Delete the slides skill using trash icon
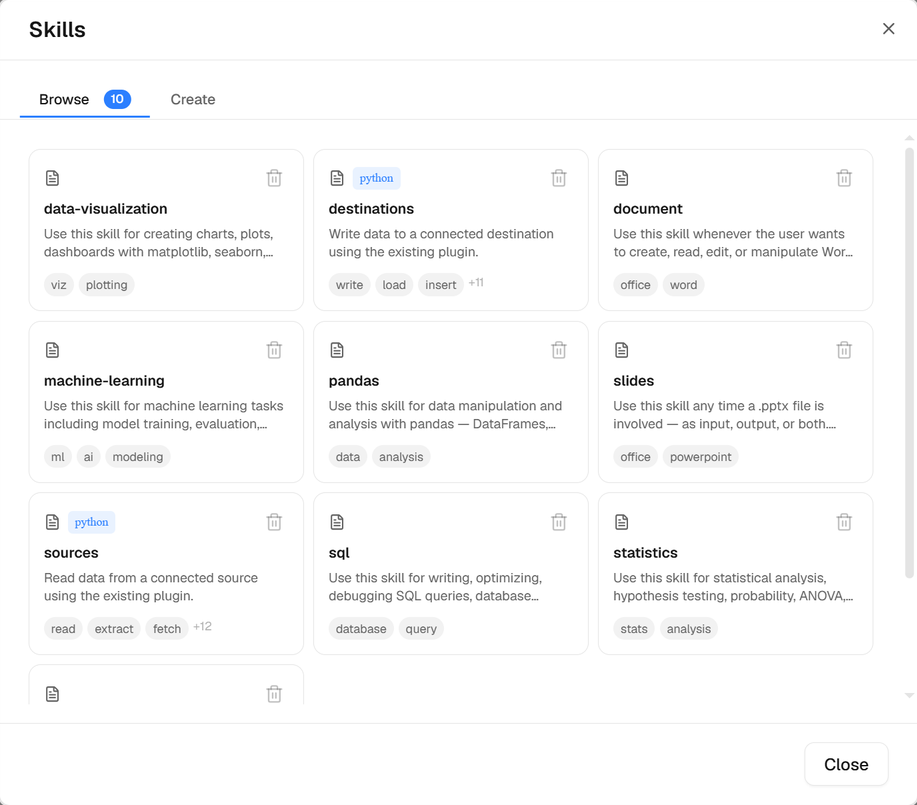Image resolution: width=917 pixels, height=805 pixels. click(844, 350)
